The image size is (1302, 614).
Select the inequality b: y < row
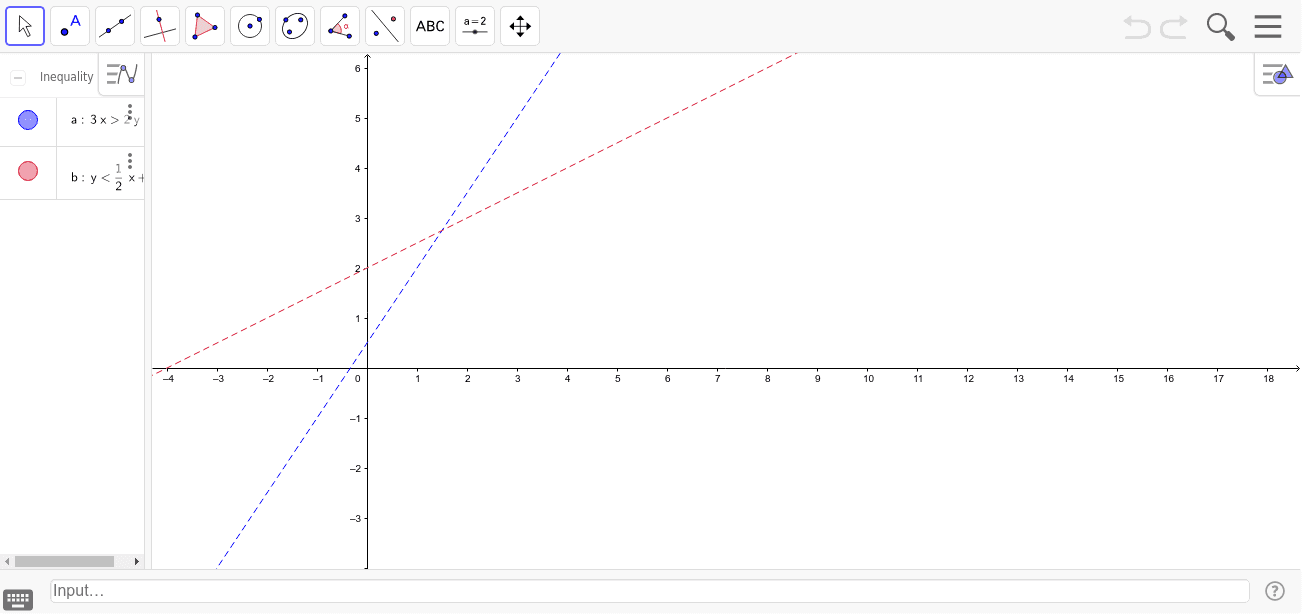click(72, 173)
